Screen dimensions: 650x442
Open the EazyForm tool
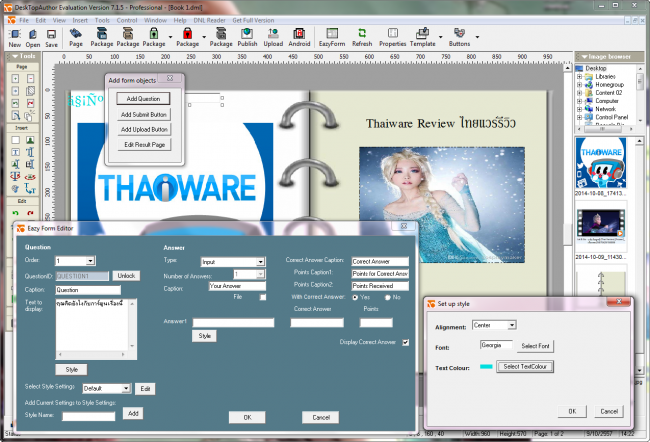click(x=332, y=37)
